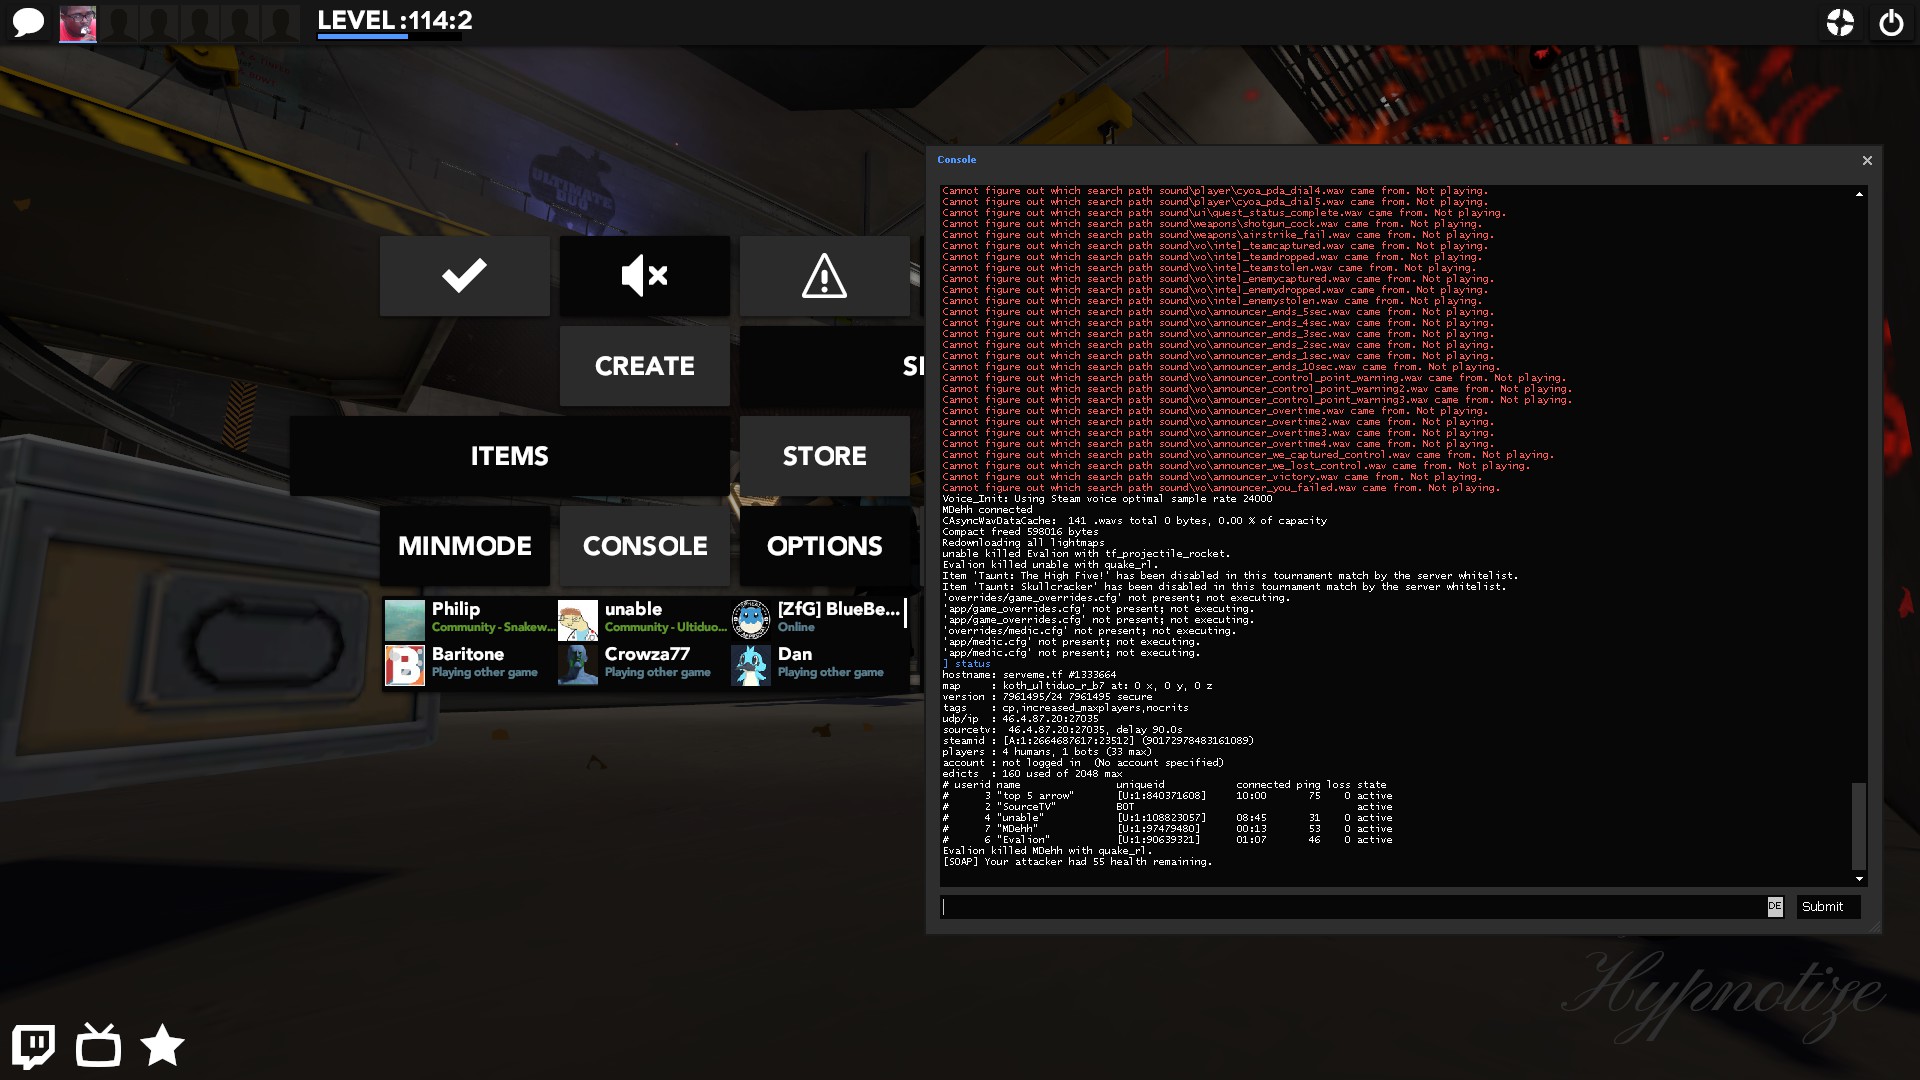Open the ITEMS menu
The width and height of the screenshot is (1920, 1080).
tap(509, 456)
